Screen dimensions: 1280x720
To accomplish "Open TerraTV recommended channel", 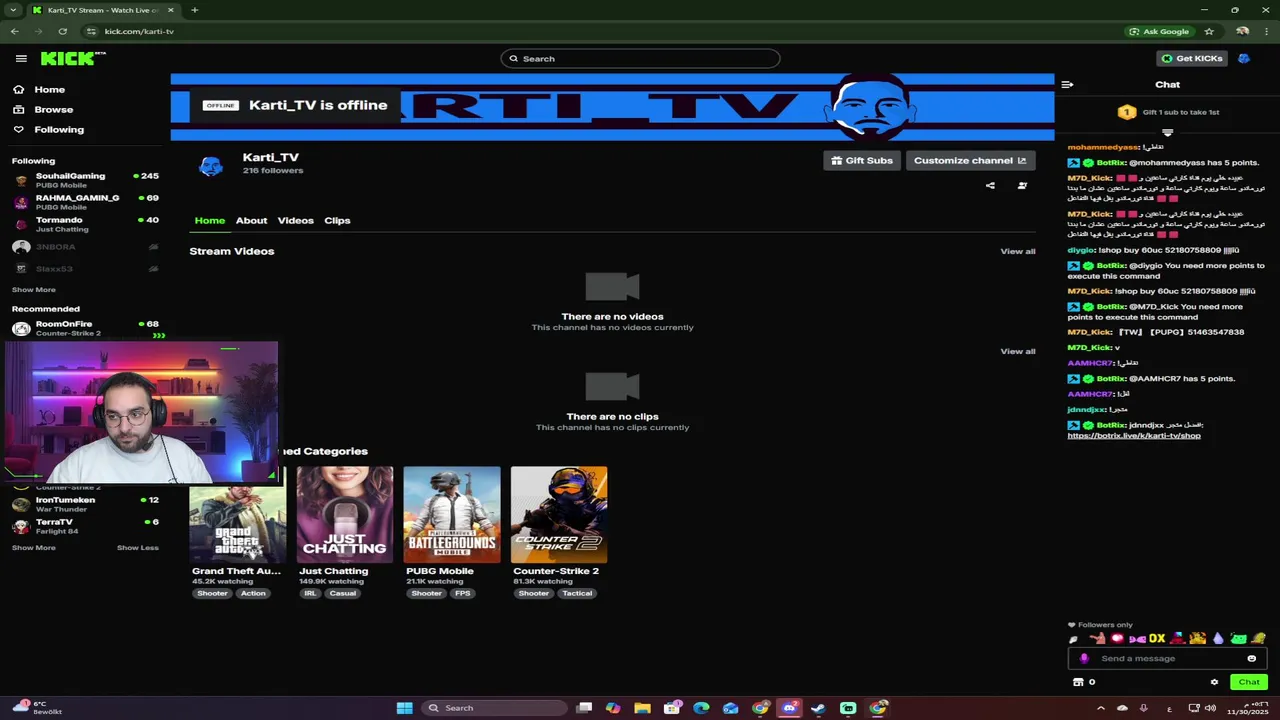I will click(85, 526).
